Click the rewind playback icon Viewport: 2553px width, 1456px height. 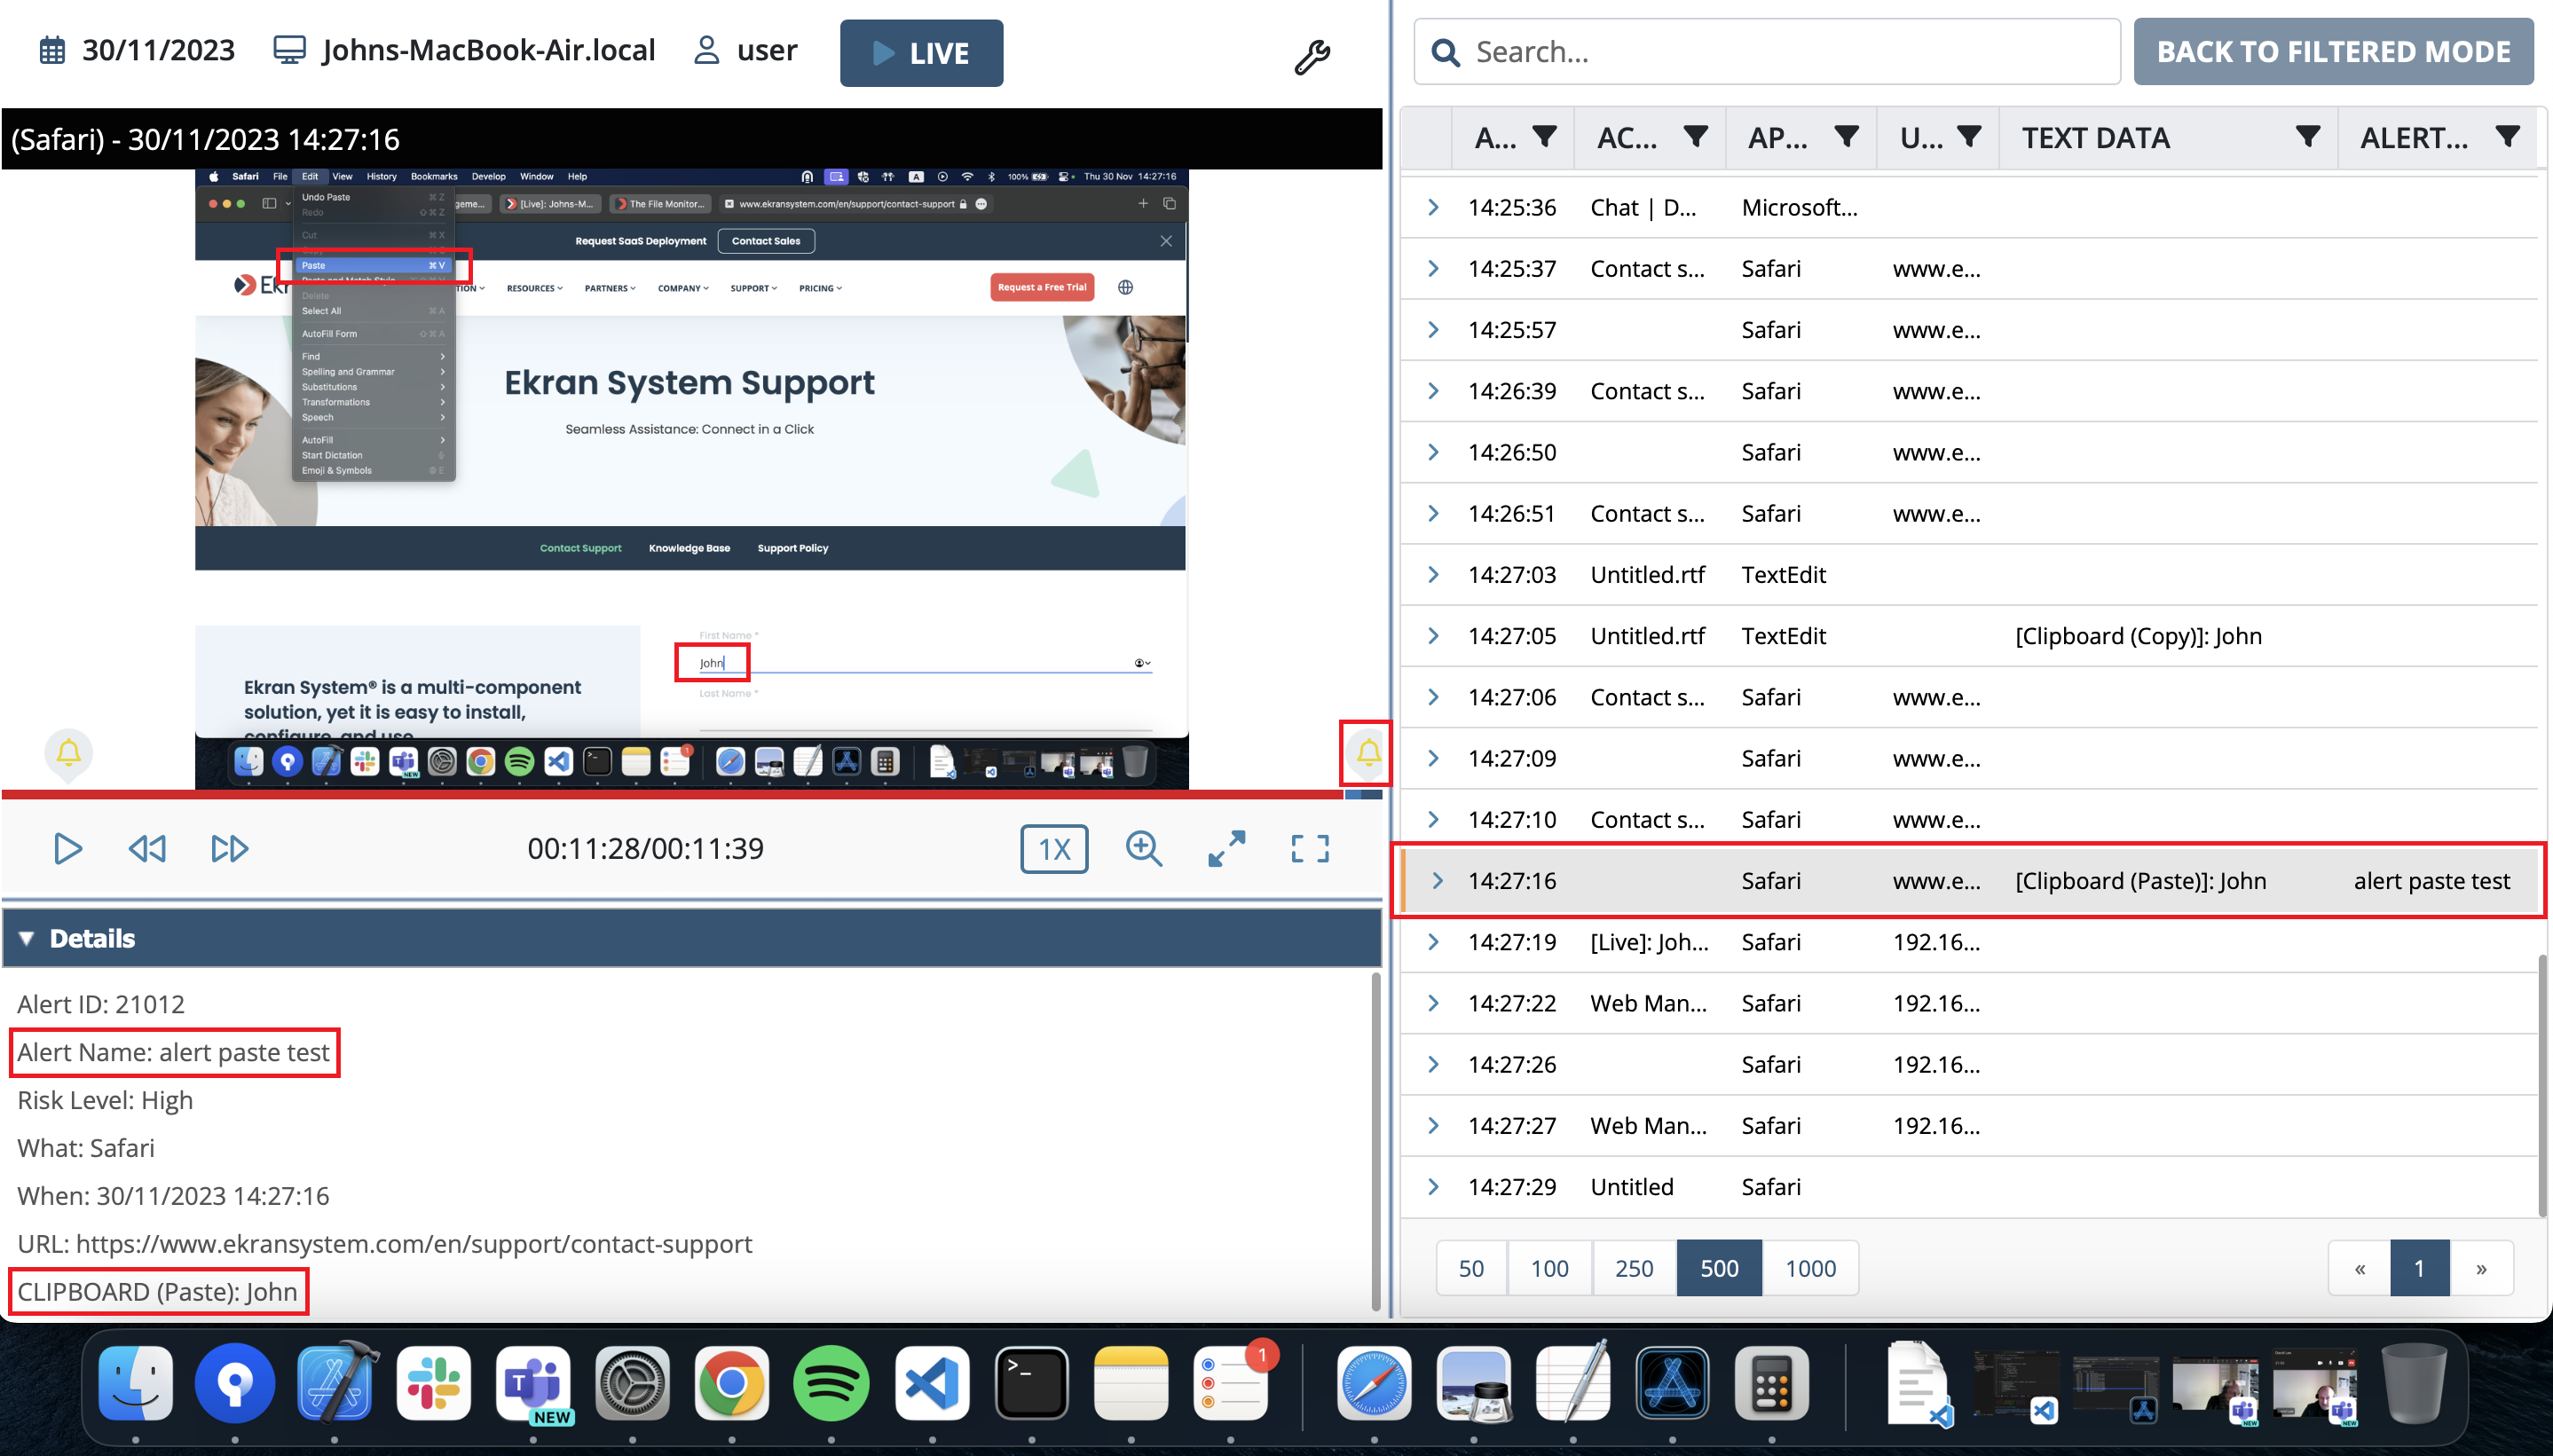pos(147,849)
